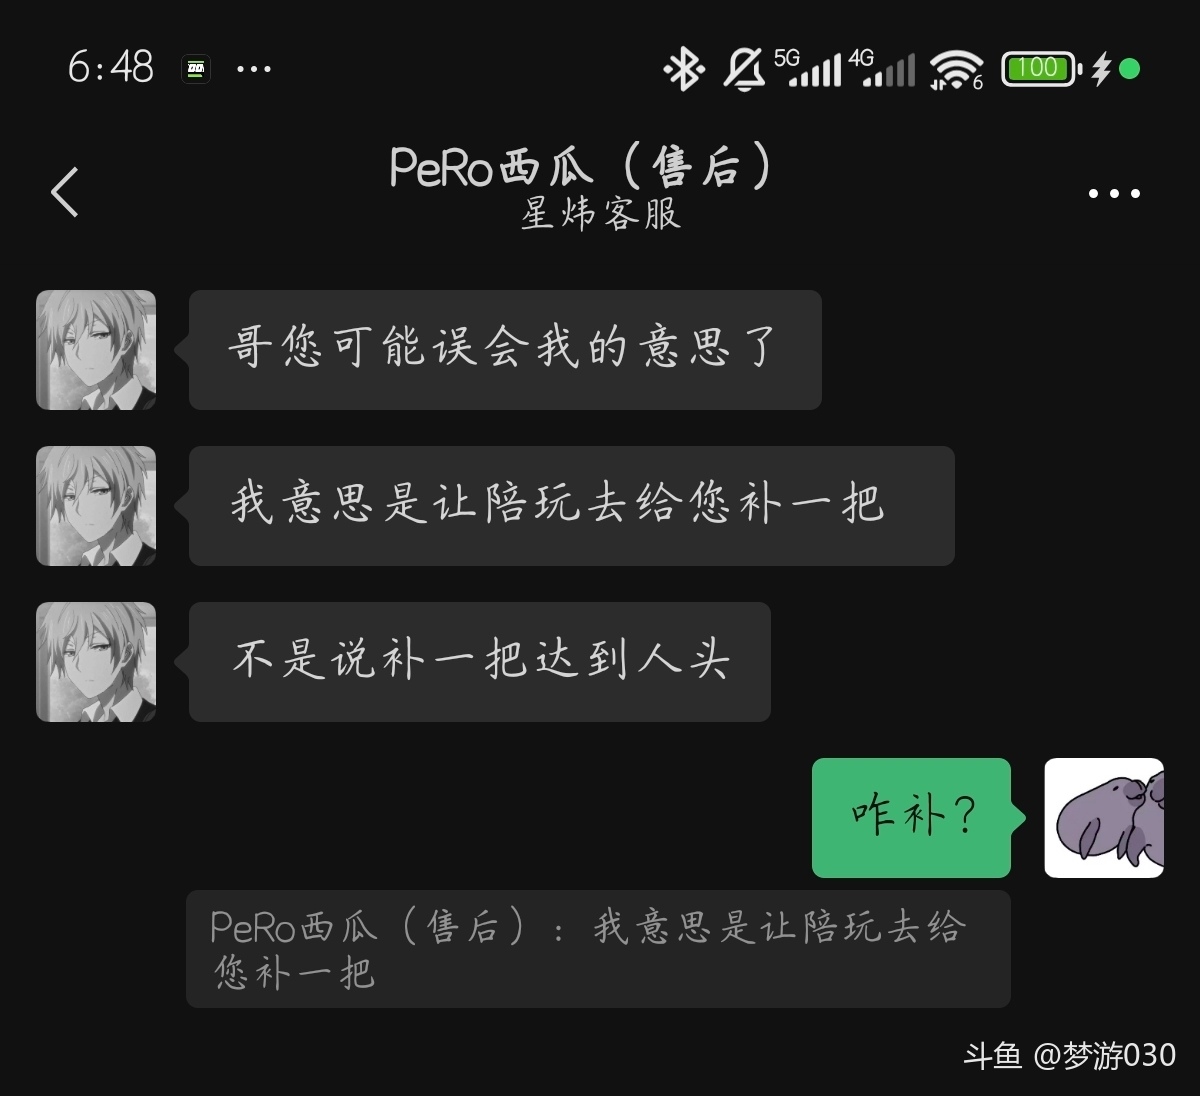Open the three-dot chat options menu
The height and width of the screenshot is (1096, 1200).
tap(1114, 193)
